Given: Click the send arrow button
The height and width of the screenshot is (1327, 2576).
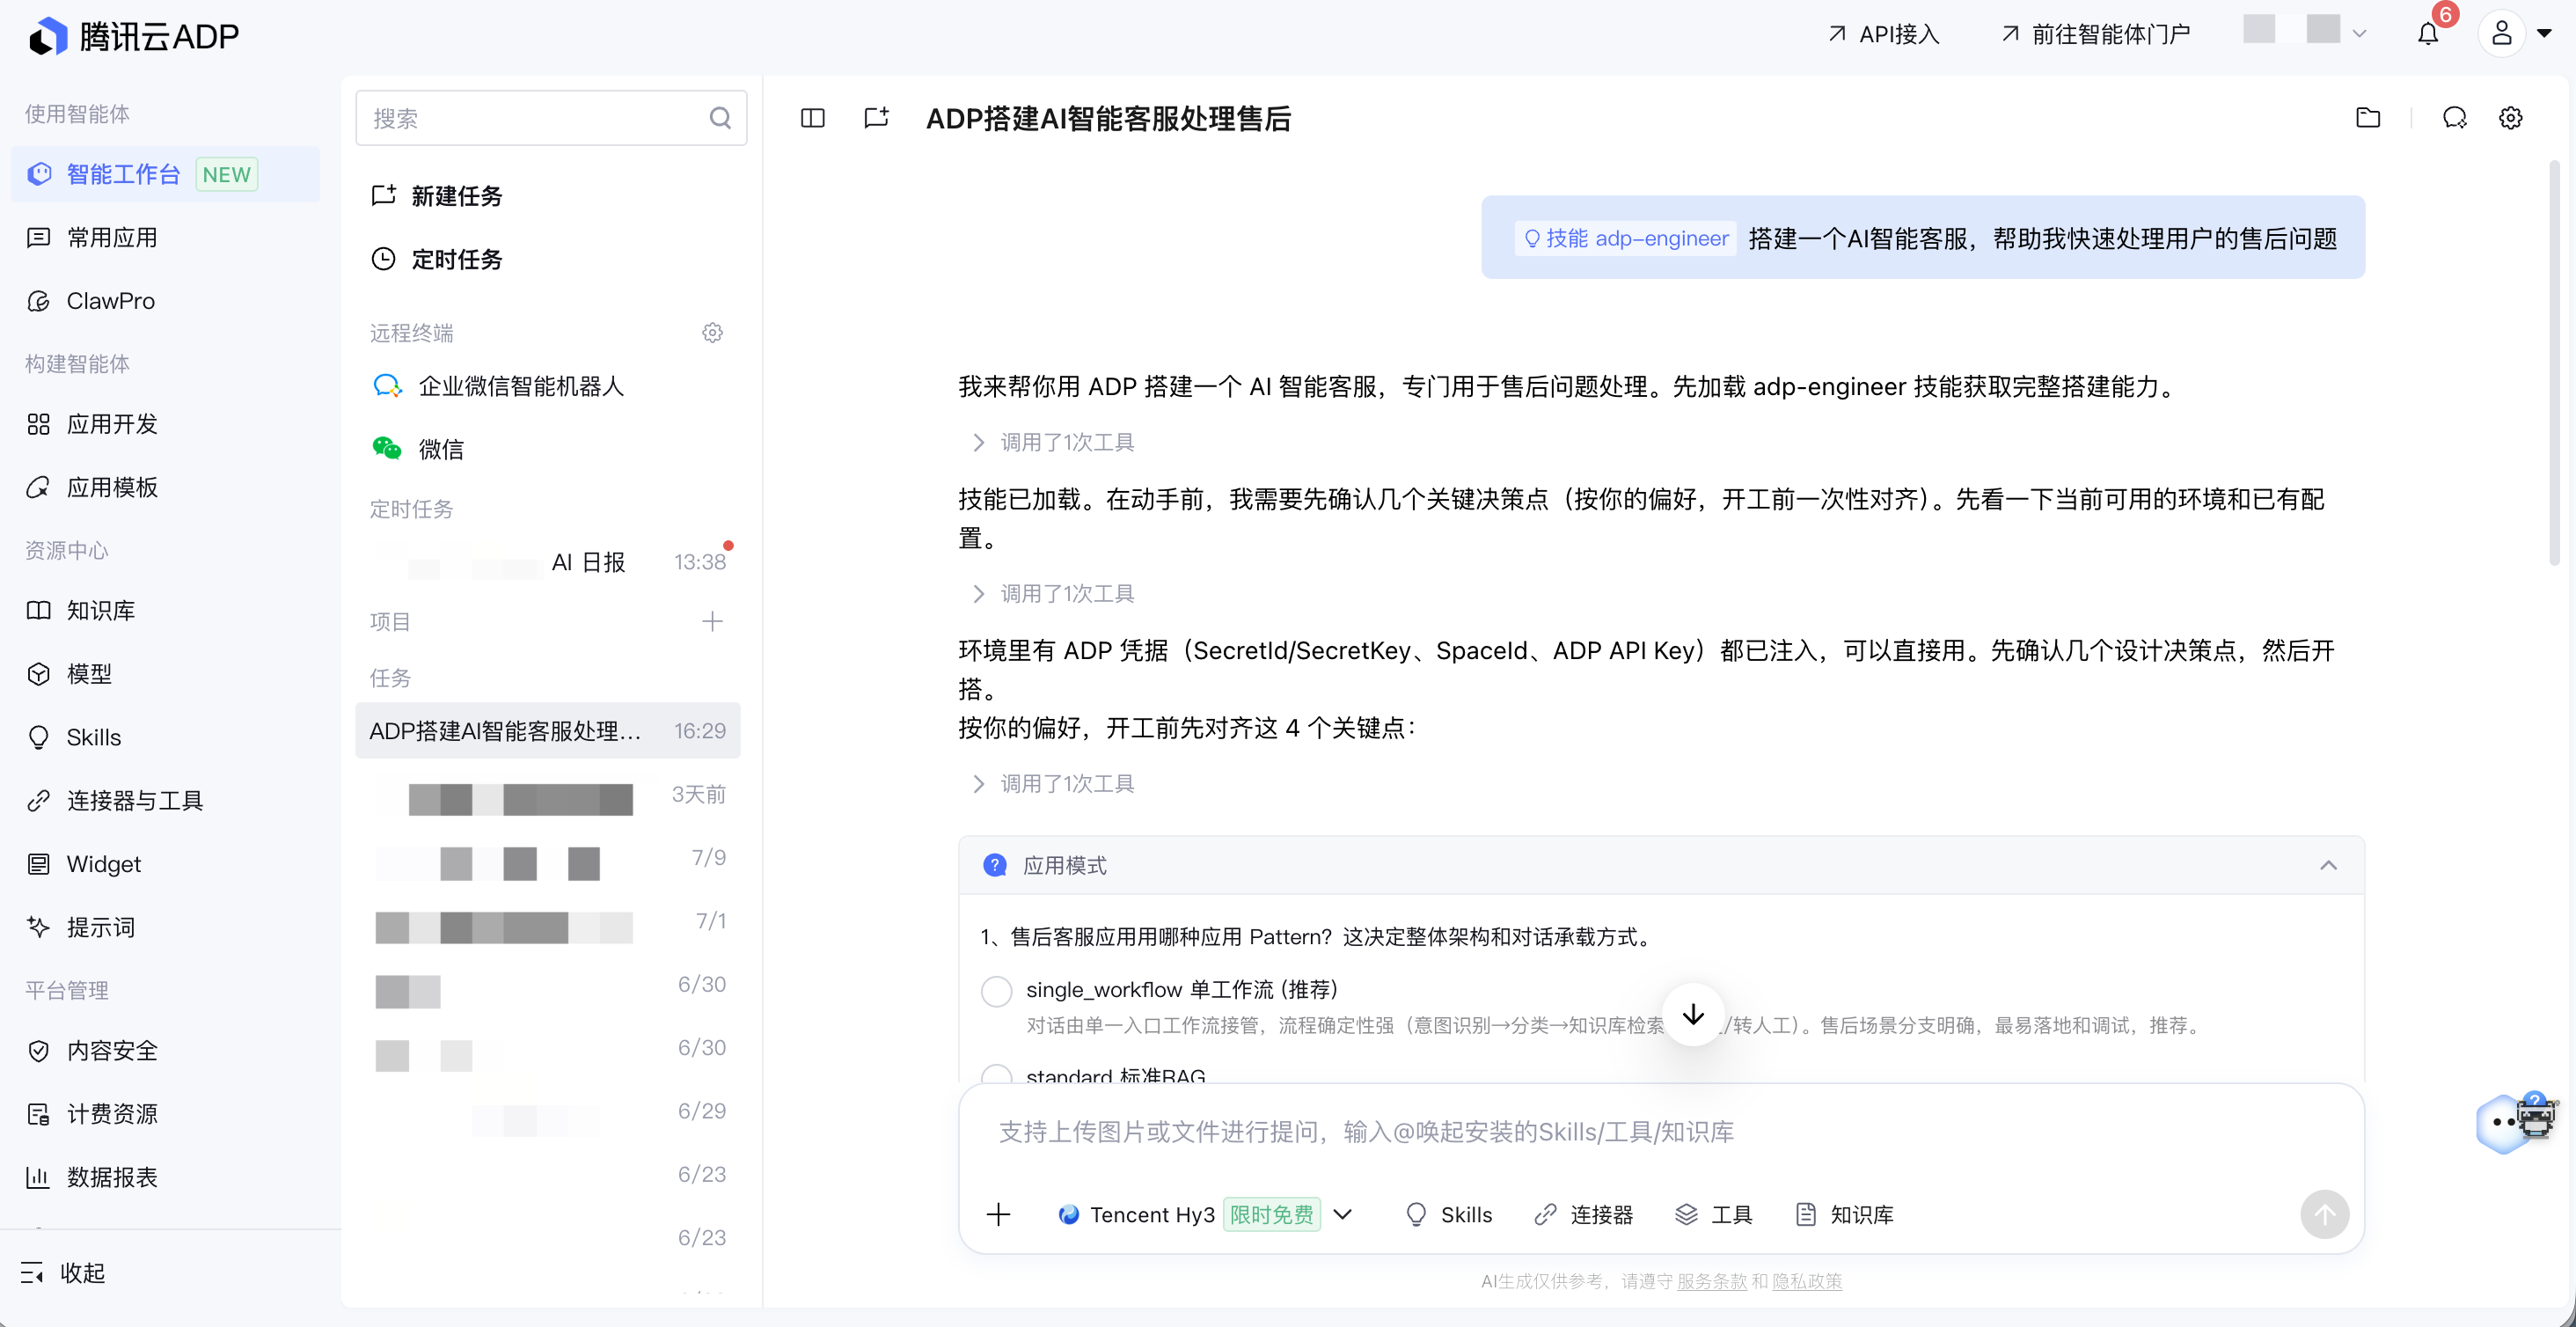Looking at the screenshot, I should (2325, 1214).
